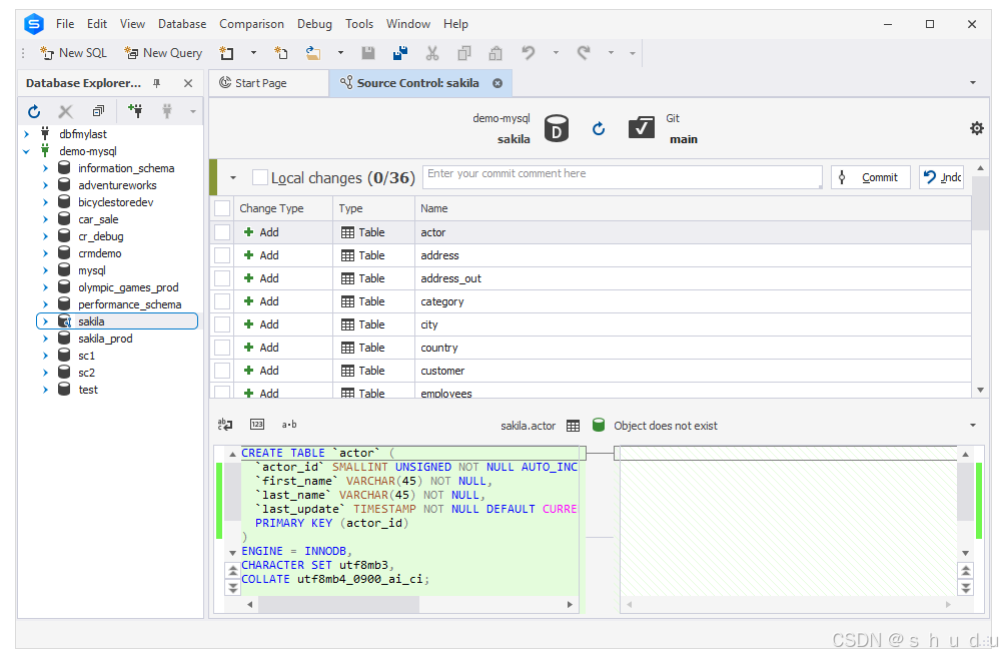Click the New Query toolbar button
The image size is (1007, 658).
coord(163,53)
